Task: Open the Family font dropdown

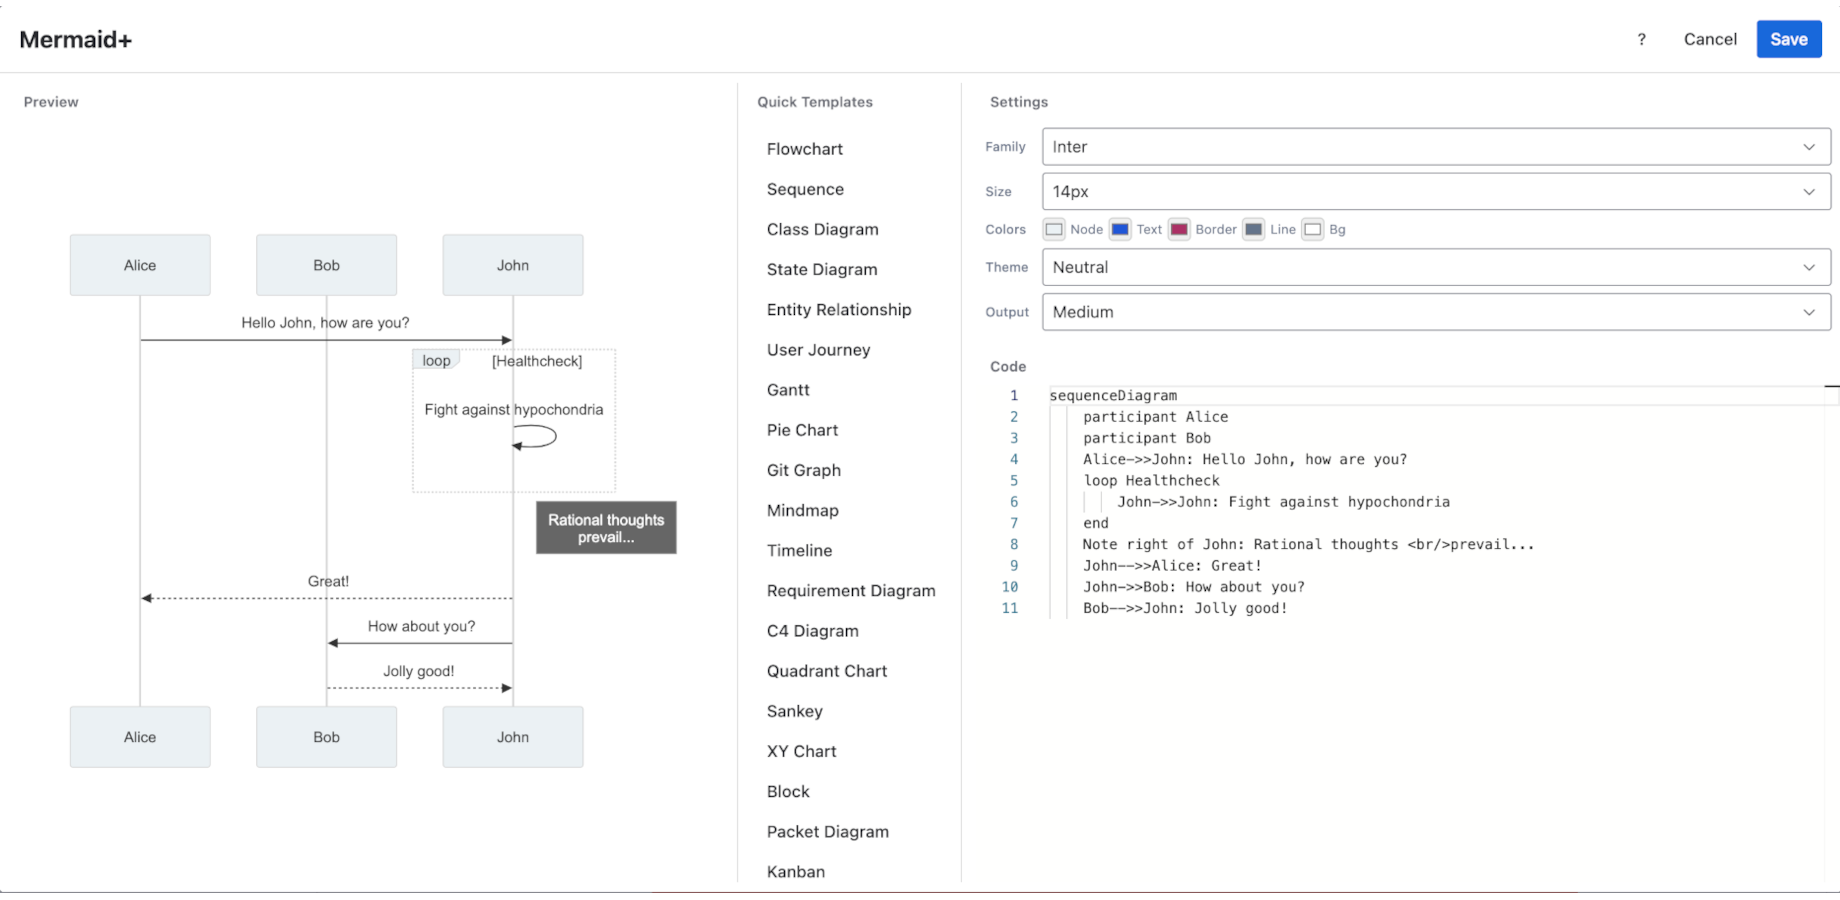Action: pos(1436,146)
